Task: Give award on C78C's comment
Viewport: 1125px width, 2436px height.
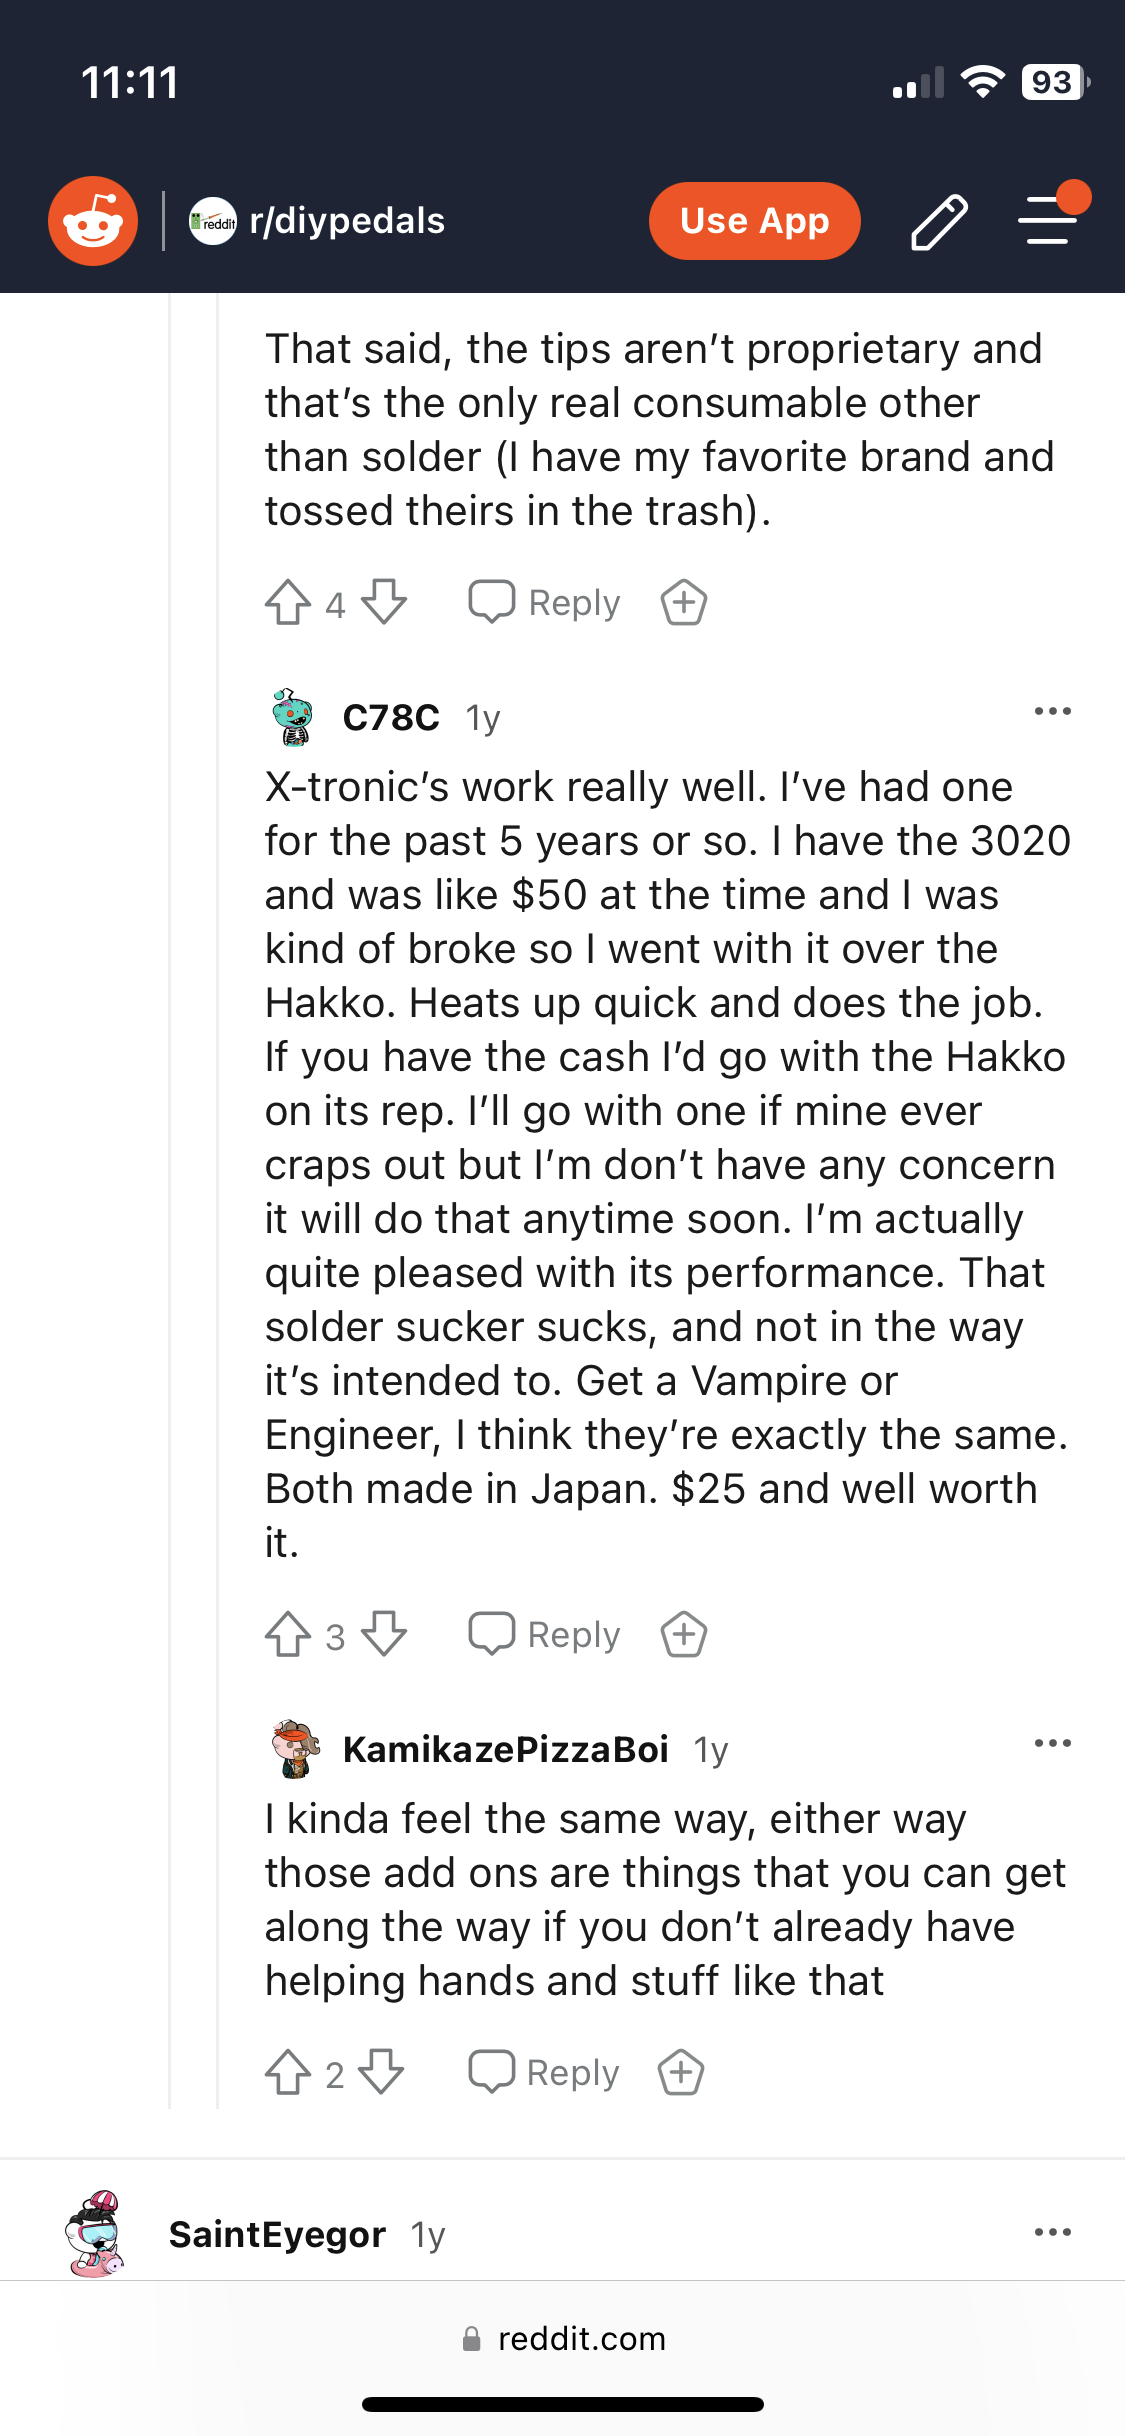Action: click(x=684, y=1635)
